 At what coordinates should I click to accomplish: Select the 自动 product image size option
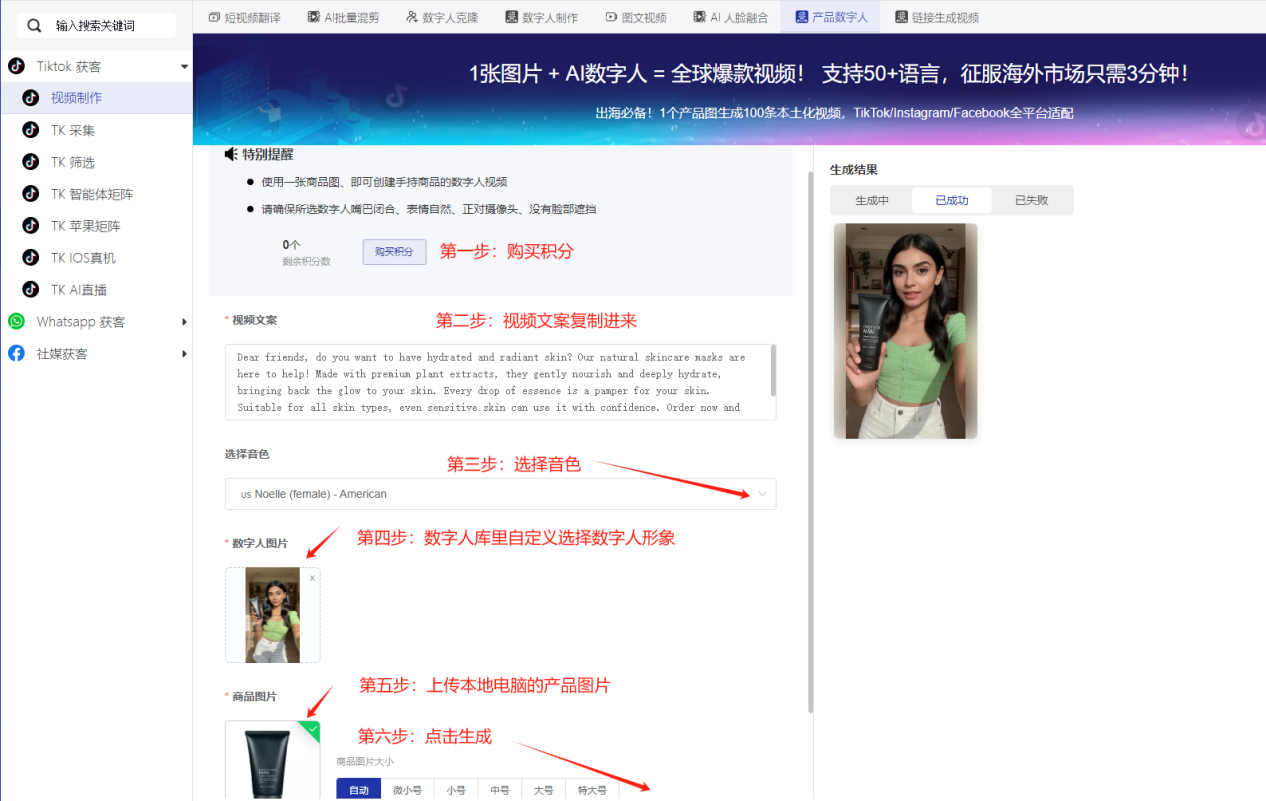coord(358,790)
